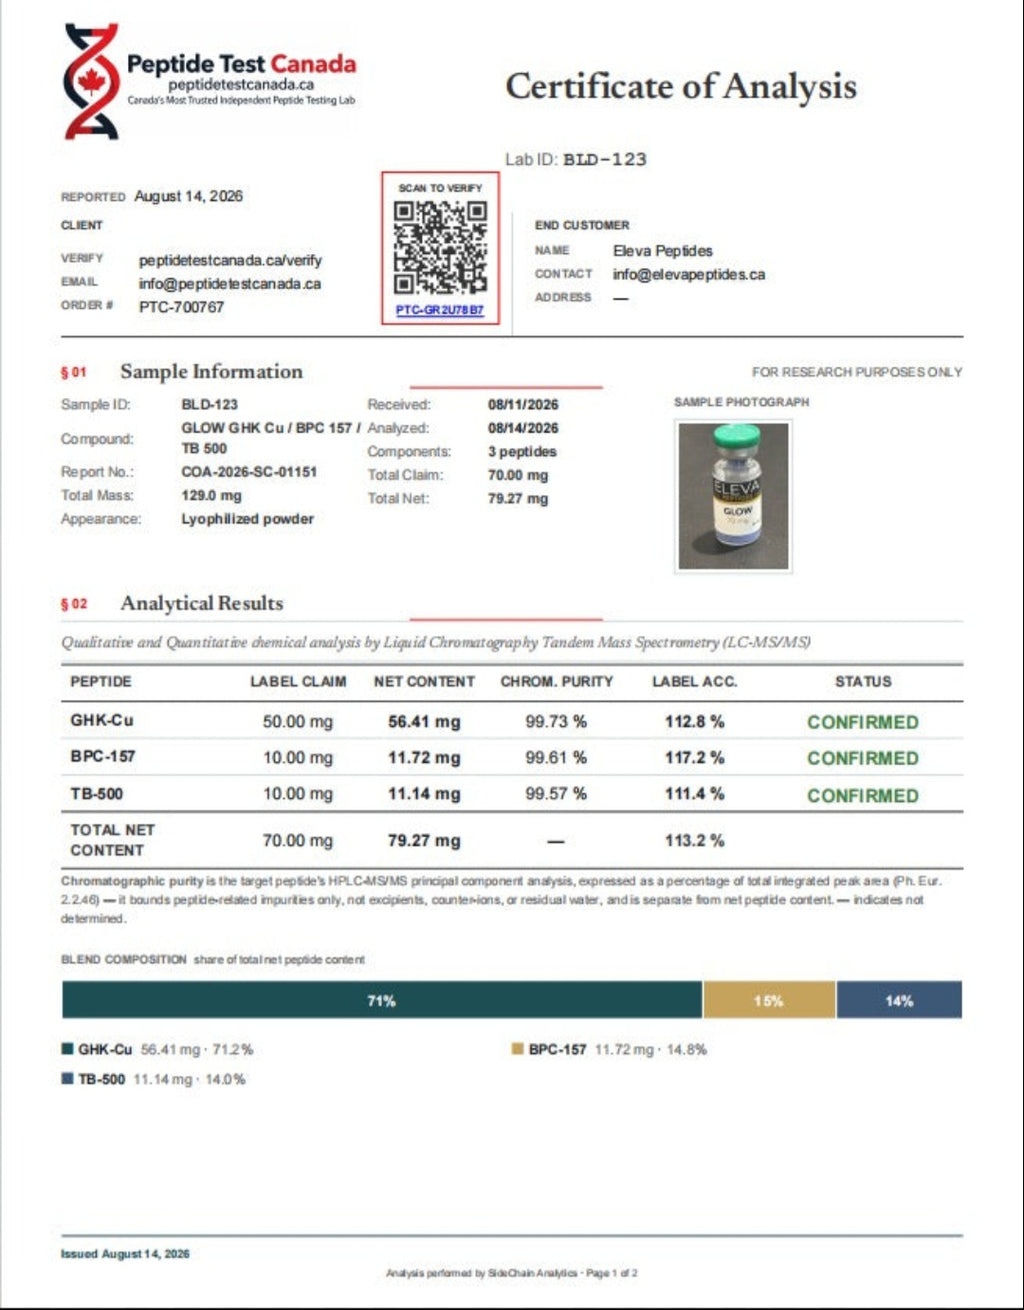This screenshot has height=1310, width=1024.
Task: Click BPC-157 label accuracy 117.2 %
Action: (694, 758)
